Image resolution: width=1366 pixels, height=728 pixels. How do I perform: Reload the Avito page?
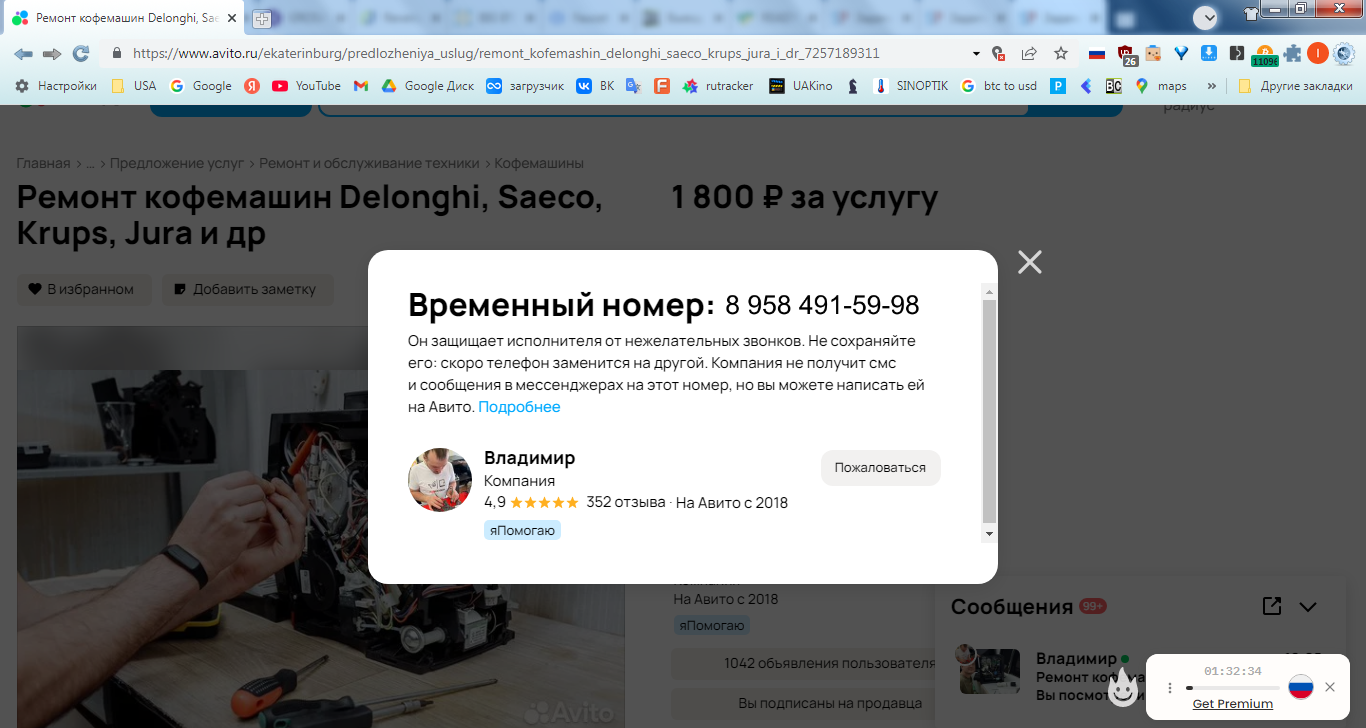(x=81, y=53)
